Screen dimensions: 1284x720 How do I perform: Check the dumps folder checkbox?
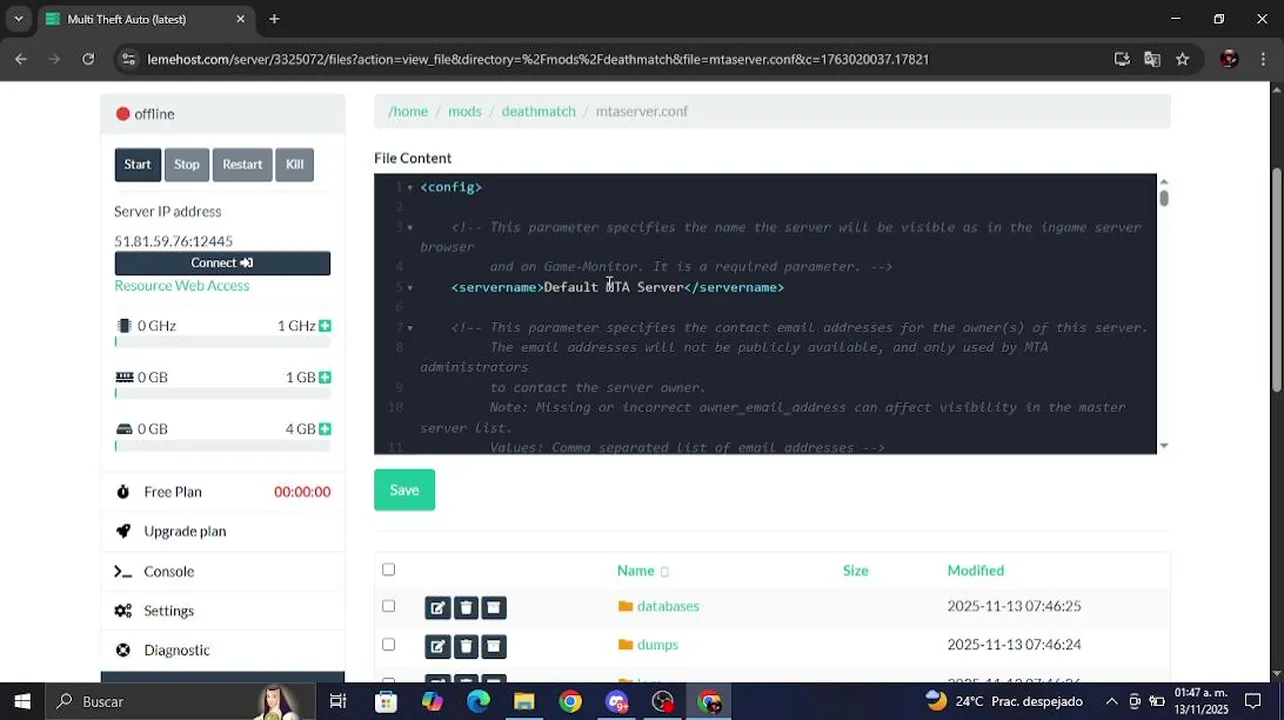[x=388, y=644]
